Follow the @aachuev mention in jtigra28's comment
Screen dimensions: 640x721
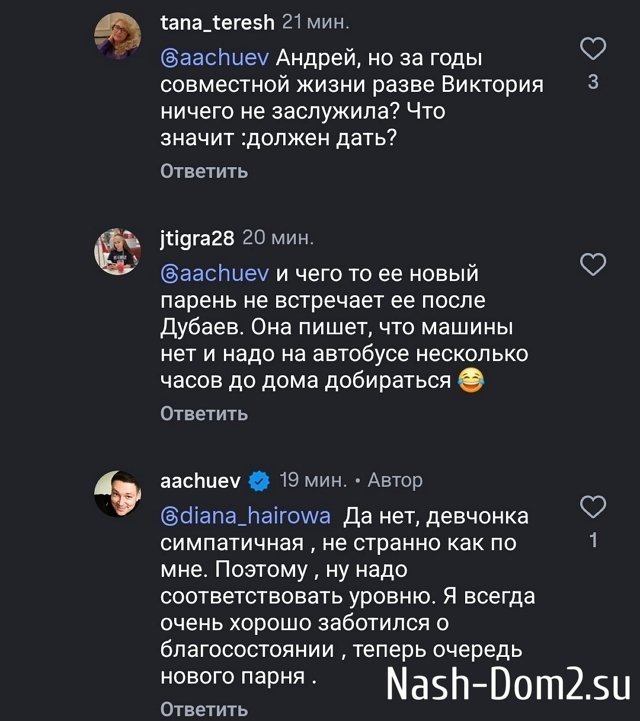coord(214,273)
